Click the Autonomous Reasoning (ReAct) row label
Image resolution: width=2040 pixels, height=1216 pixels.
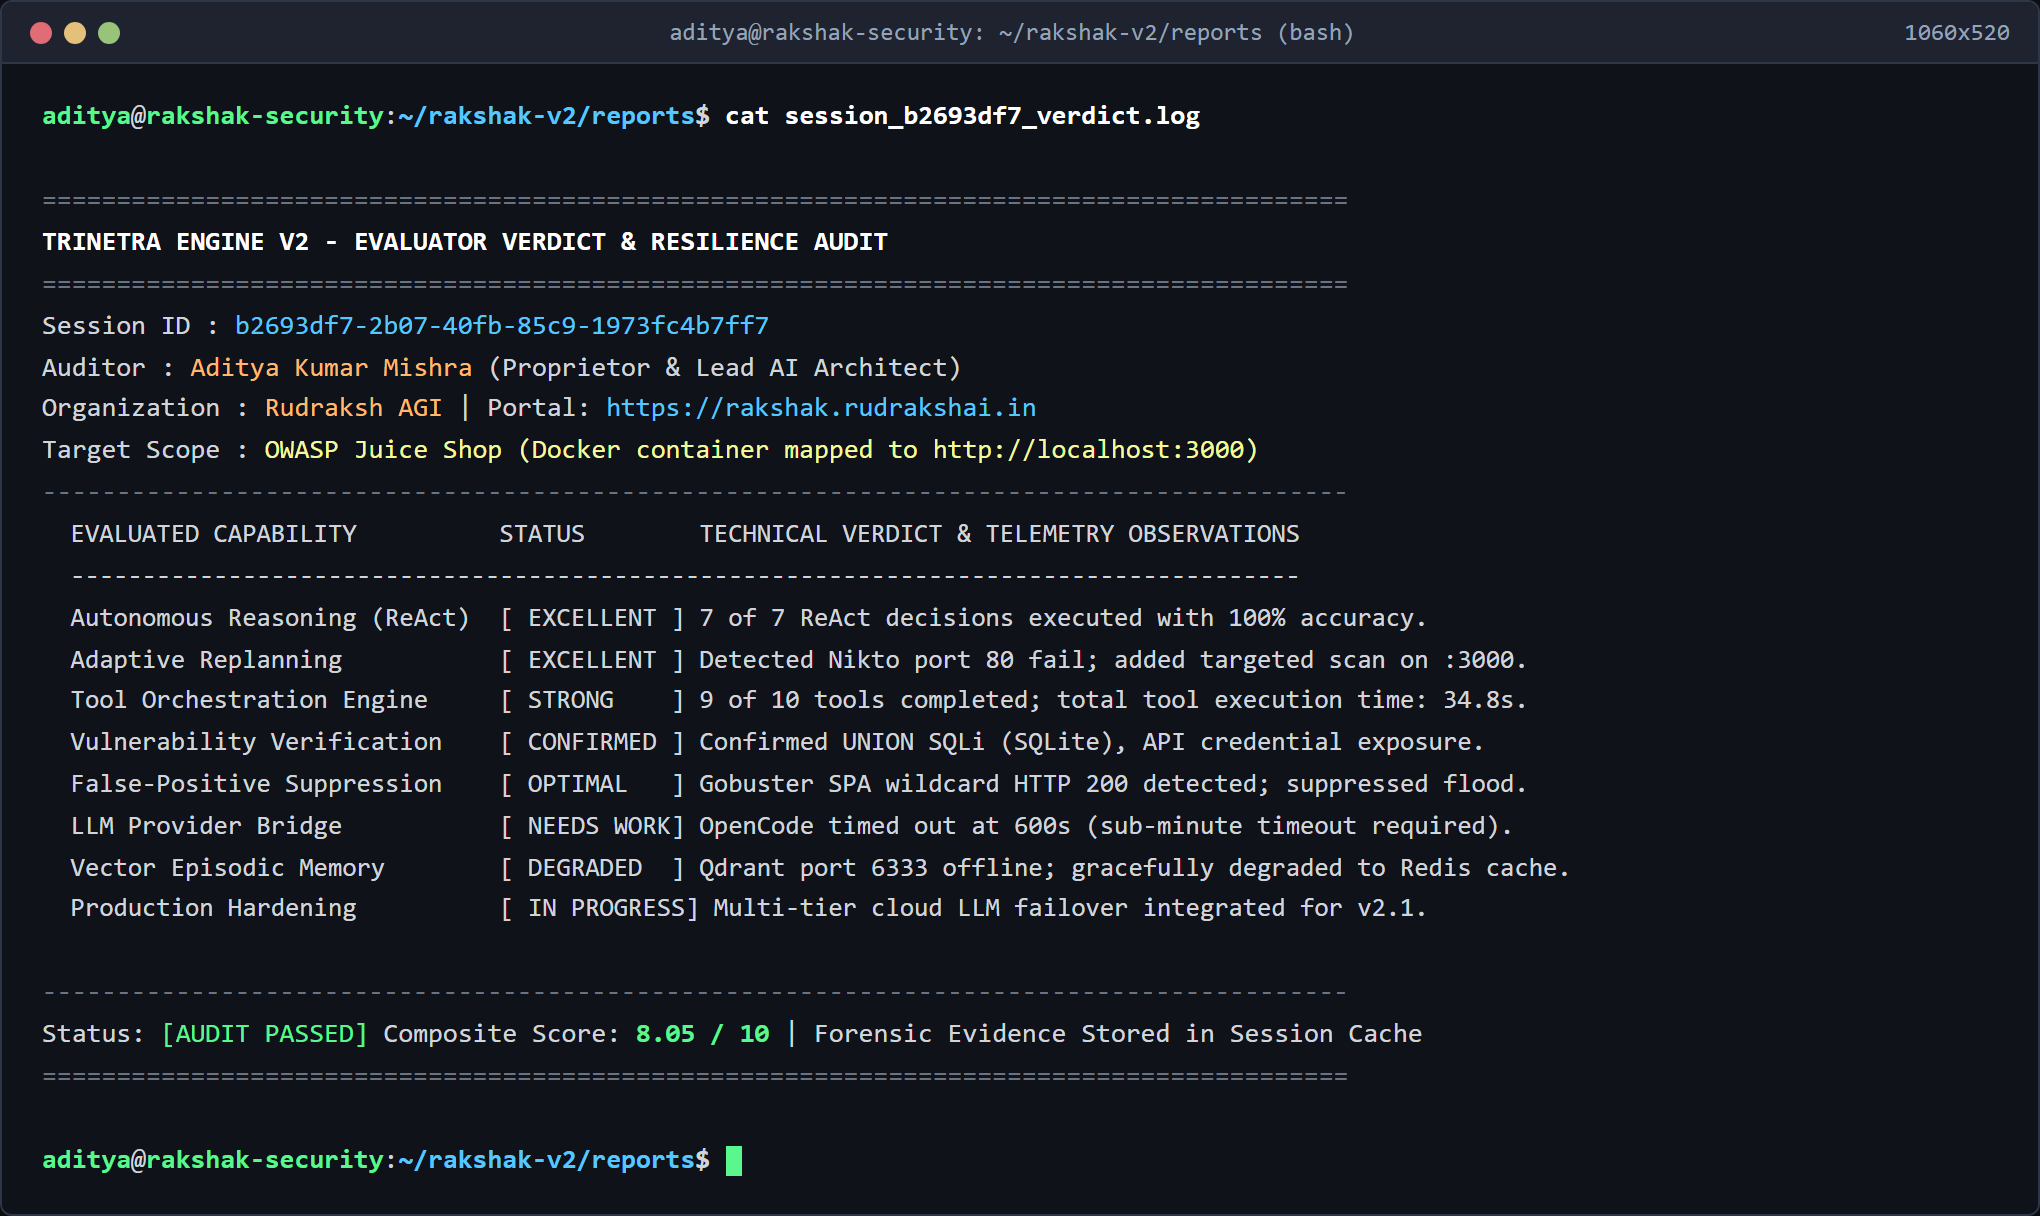(x=270, y=618)
